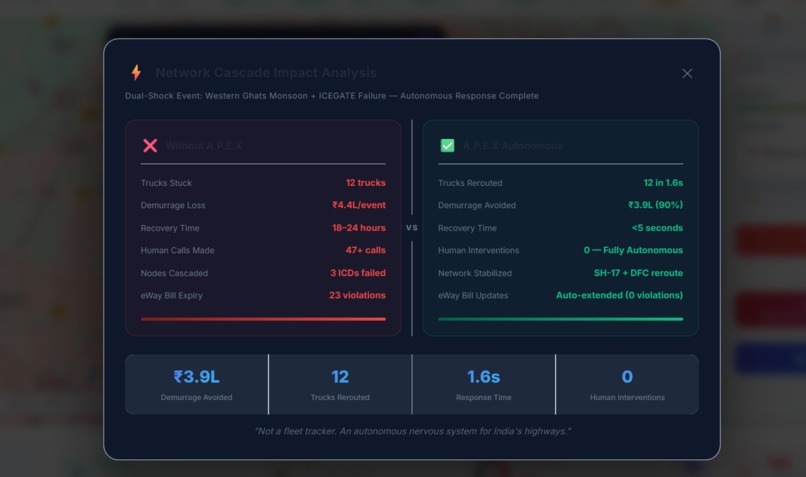The width and height of the screenshot is (806, 477).
Task: Select the '18–24 hours' recovery time value
Action: pos(359,228)
